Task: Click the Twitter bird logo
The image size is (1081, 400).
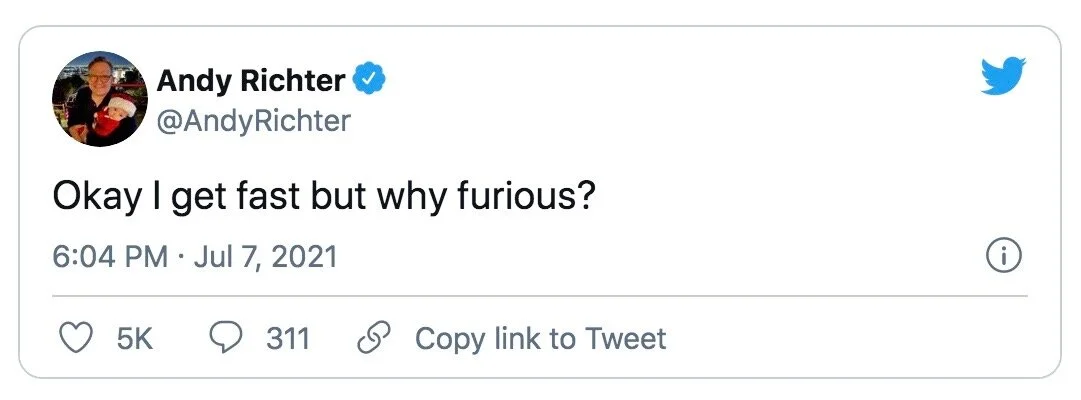Action: 1004,74
